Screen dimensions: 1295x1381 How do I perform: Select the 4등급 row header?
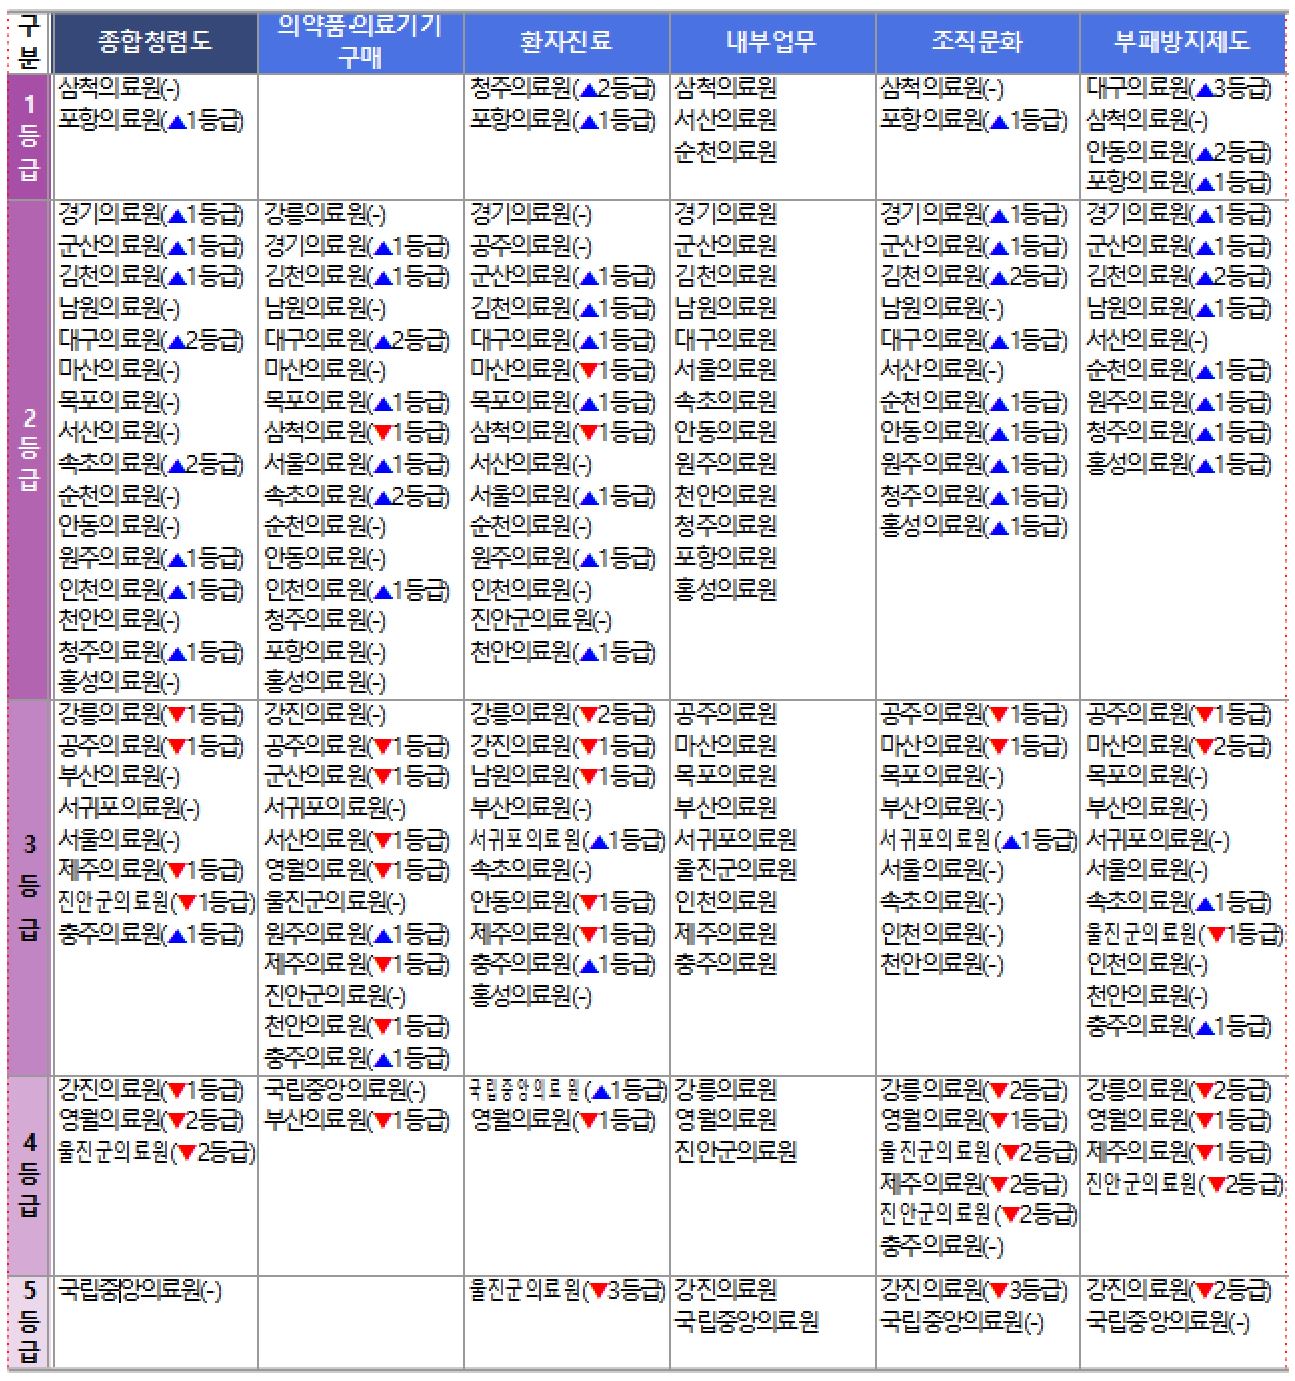click(29, 1175)
